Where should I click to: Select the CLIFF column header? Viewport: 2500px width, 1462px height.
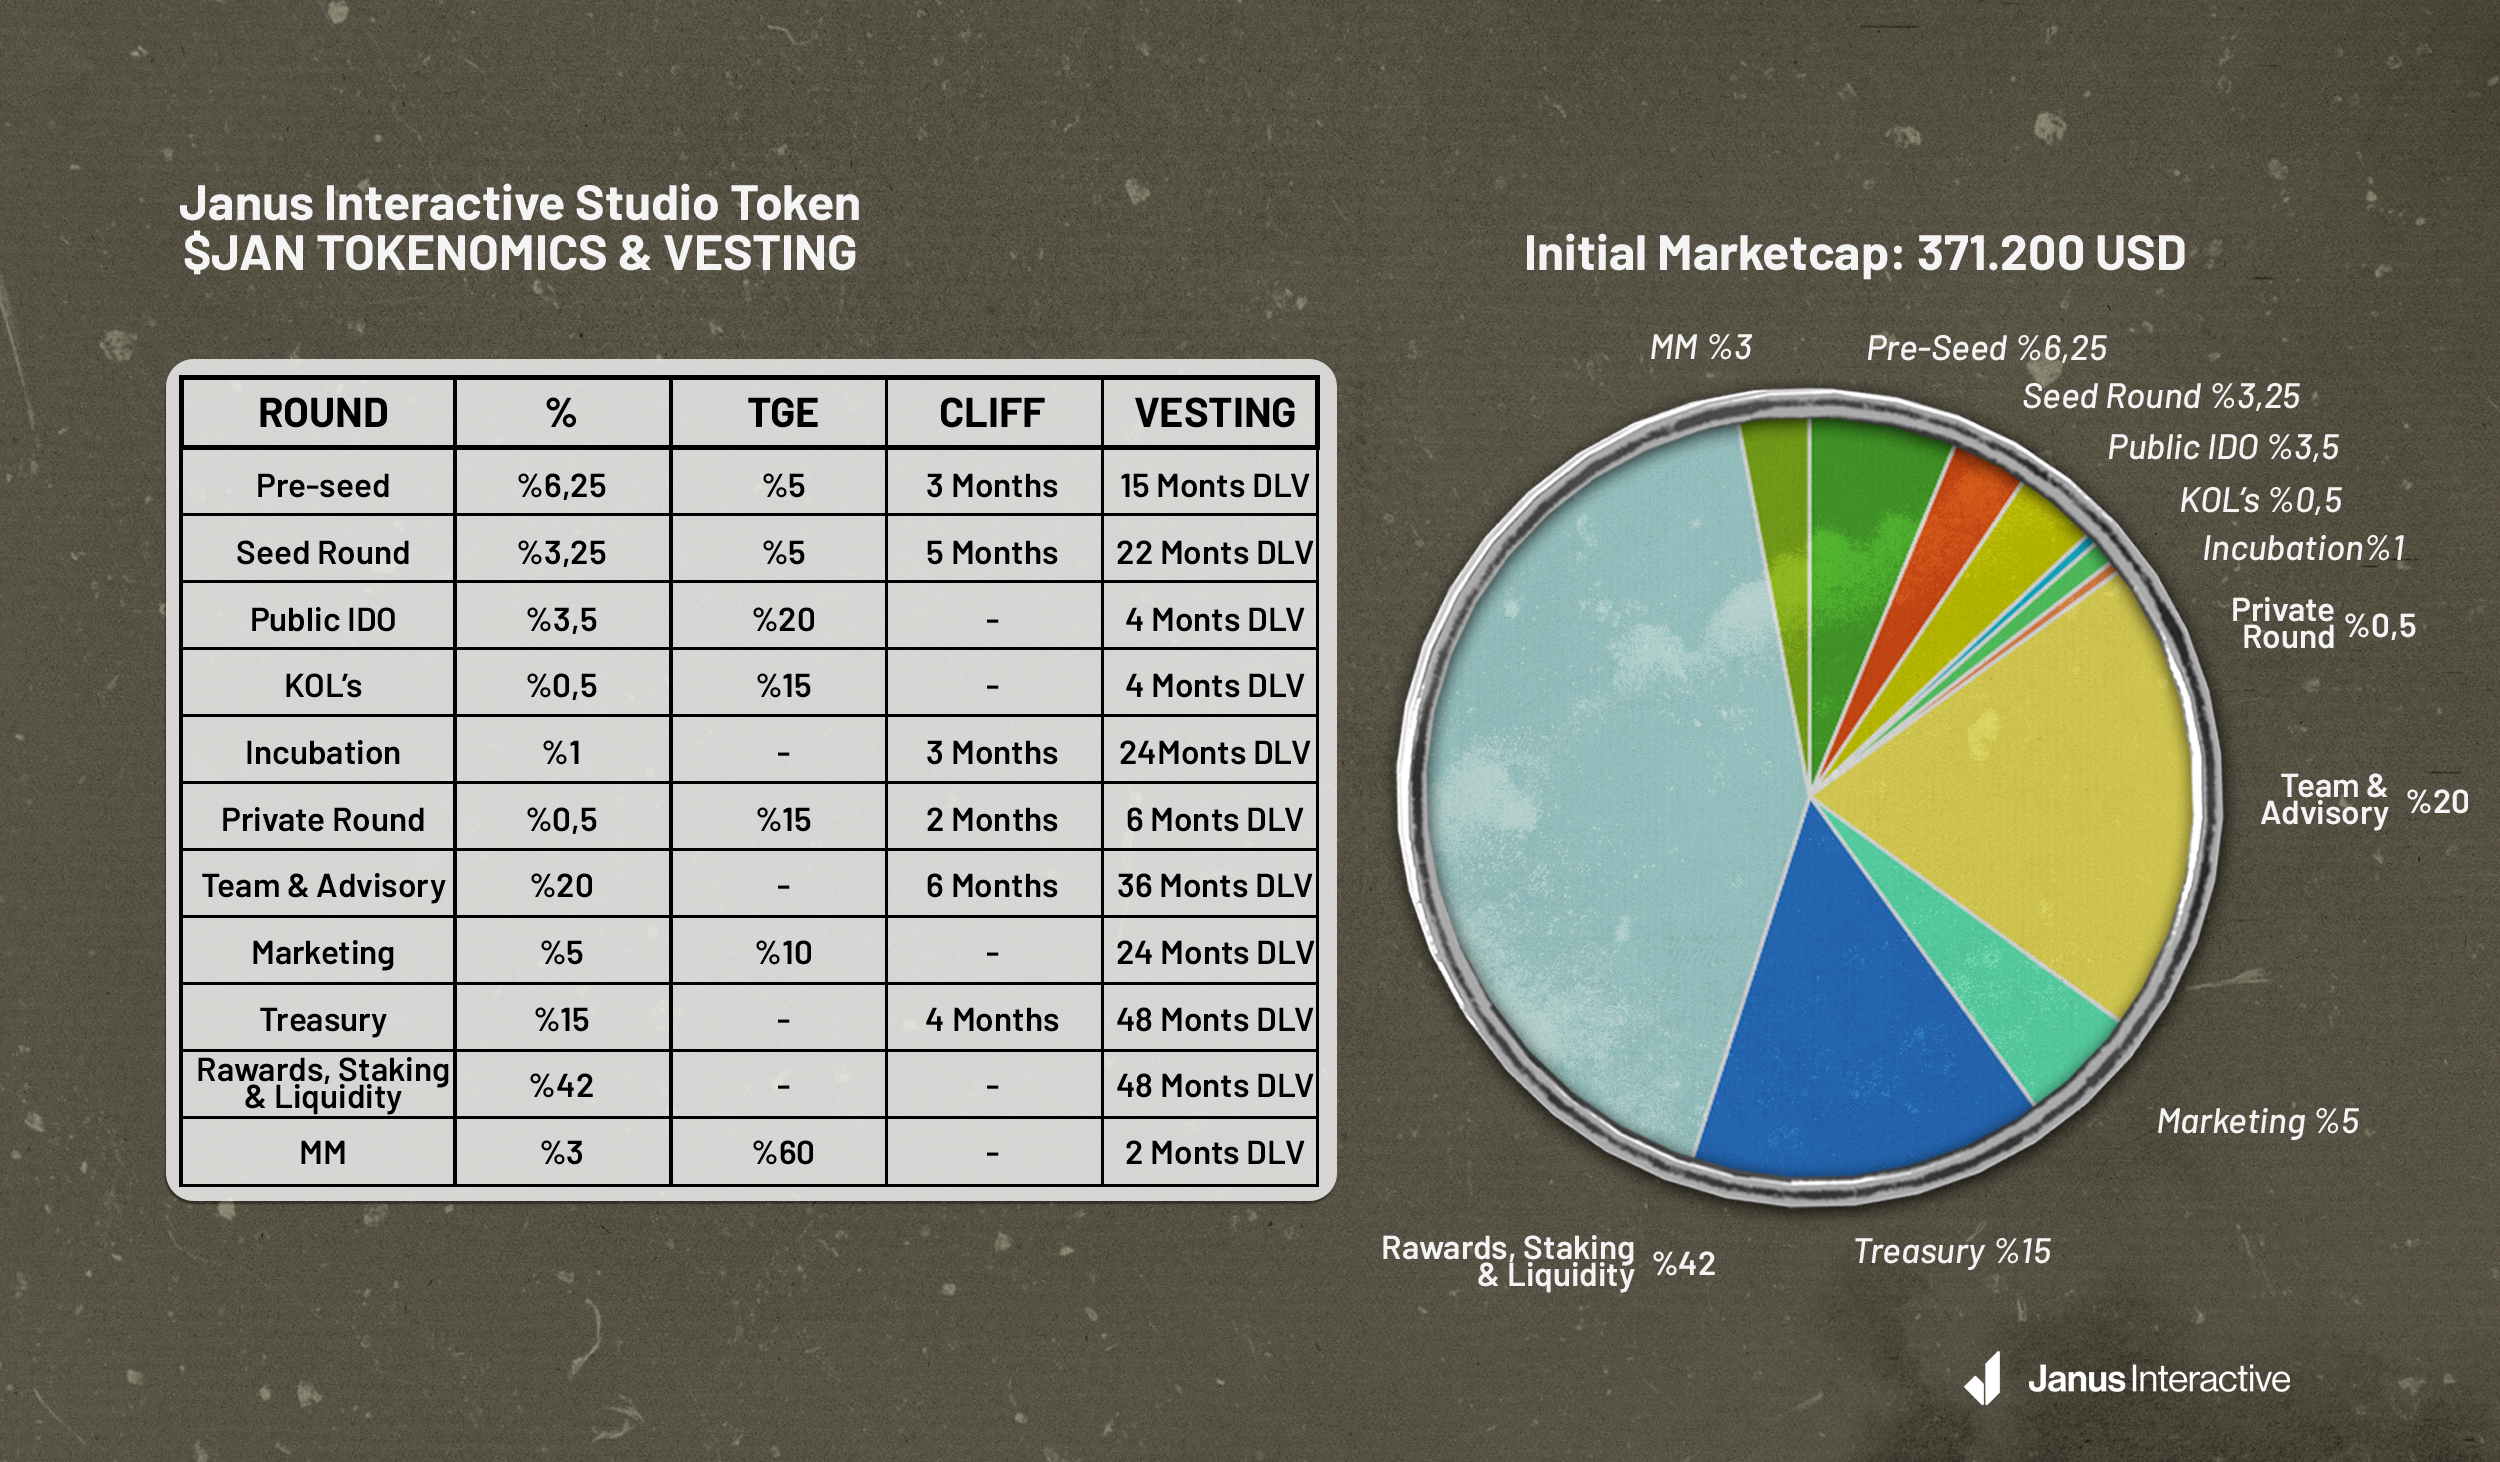[994, 412]
